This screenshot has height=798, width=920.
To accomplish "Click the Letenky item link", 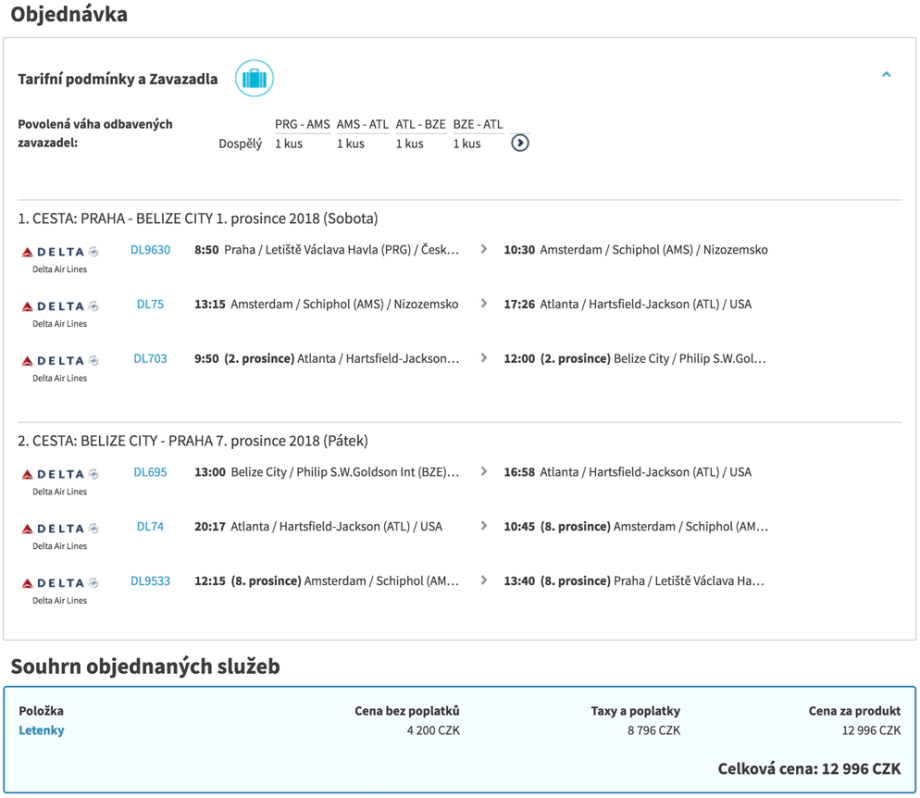I will 41,730.
